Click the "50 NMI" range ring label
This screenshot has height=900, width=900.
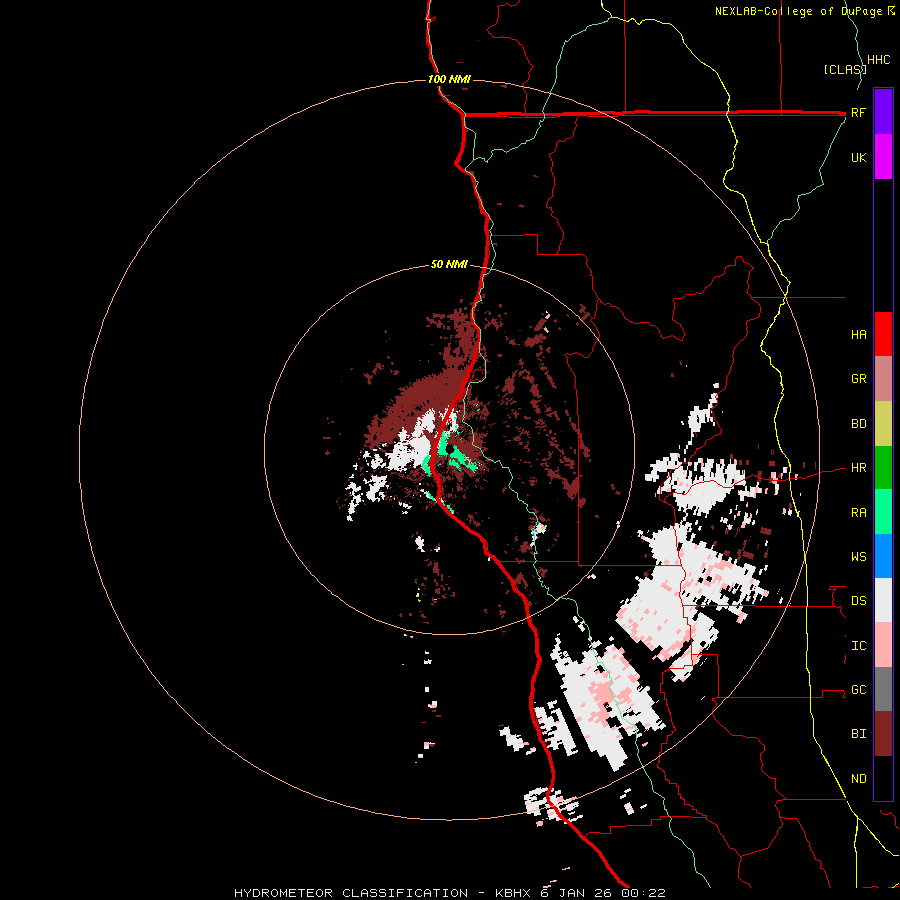pyautogui.click(x=449, y=264)
